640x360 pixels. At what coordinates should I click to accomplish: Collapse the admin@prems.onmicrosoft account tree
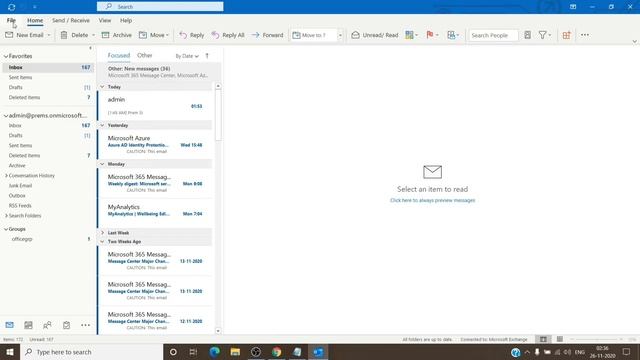pos(6,116)
